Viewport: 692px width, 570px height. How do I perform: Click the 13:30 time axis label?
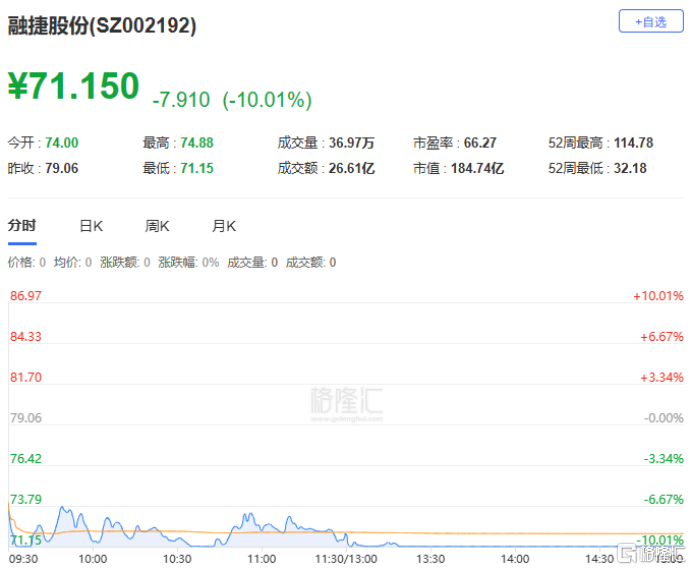click(430, 559)
